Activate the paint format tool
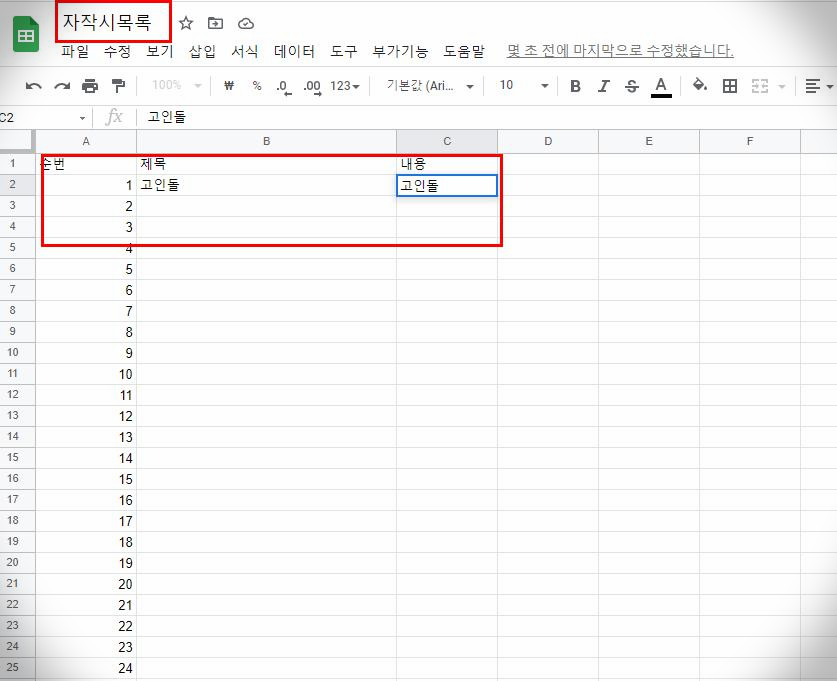837x681 pixels. (118, 85)
